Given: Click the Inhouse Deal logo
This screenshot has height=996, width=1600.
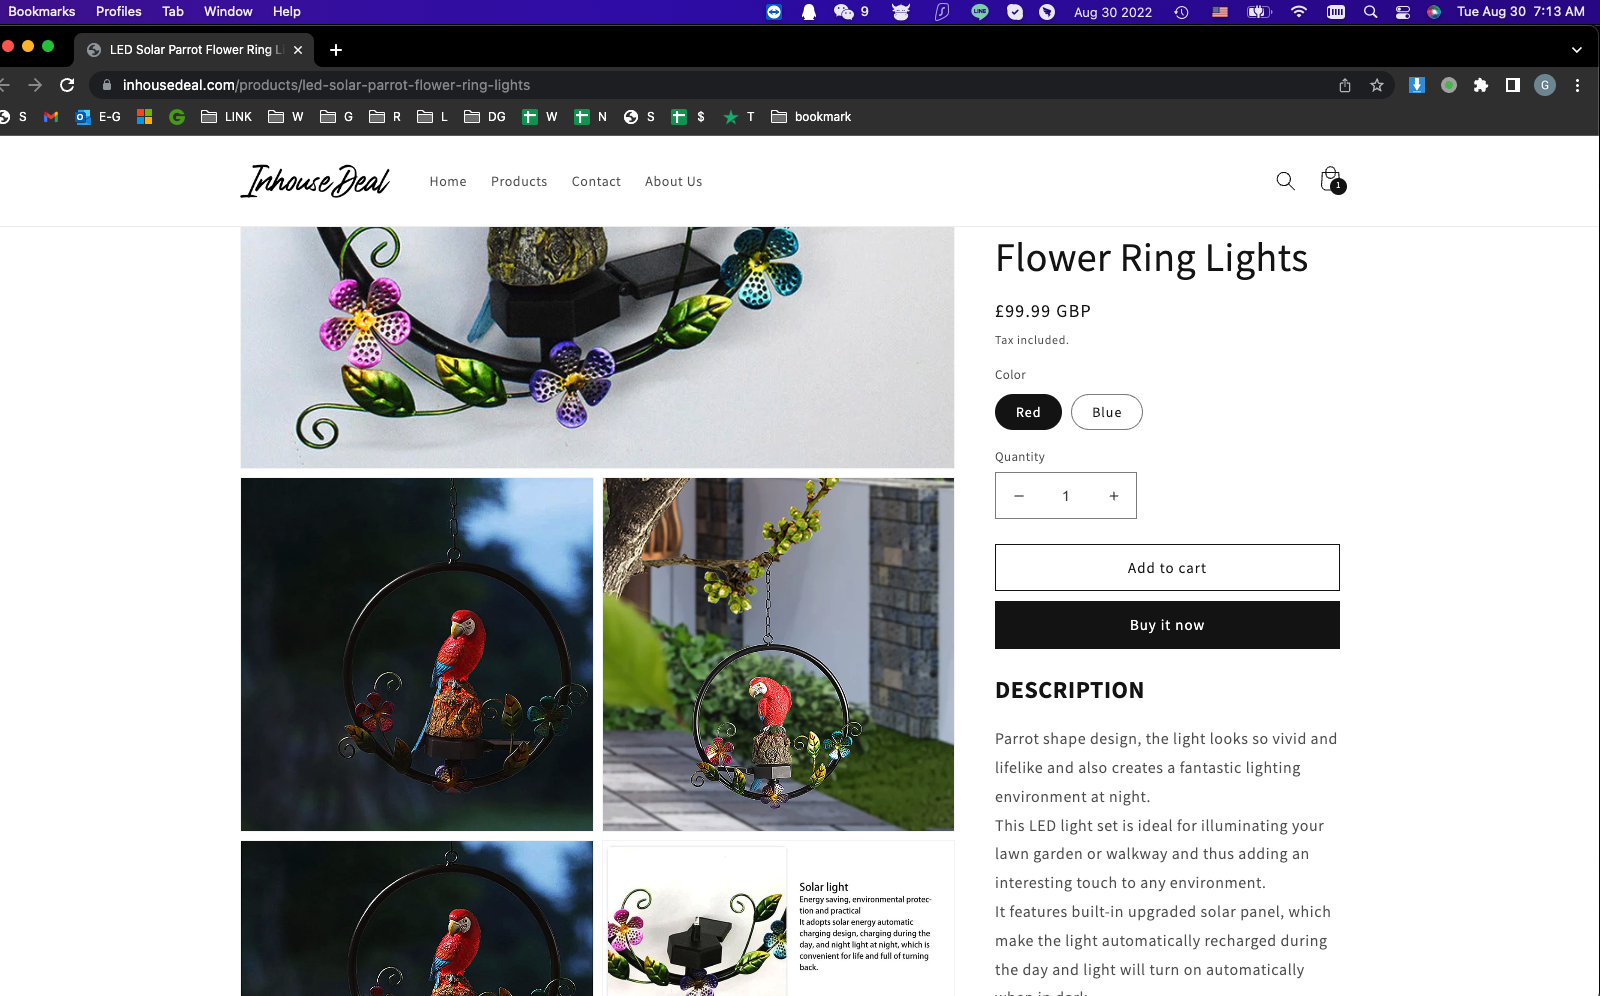Looking at the screenshot, I should pos(315,181).
